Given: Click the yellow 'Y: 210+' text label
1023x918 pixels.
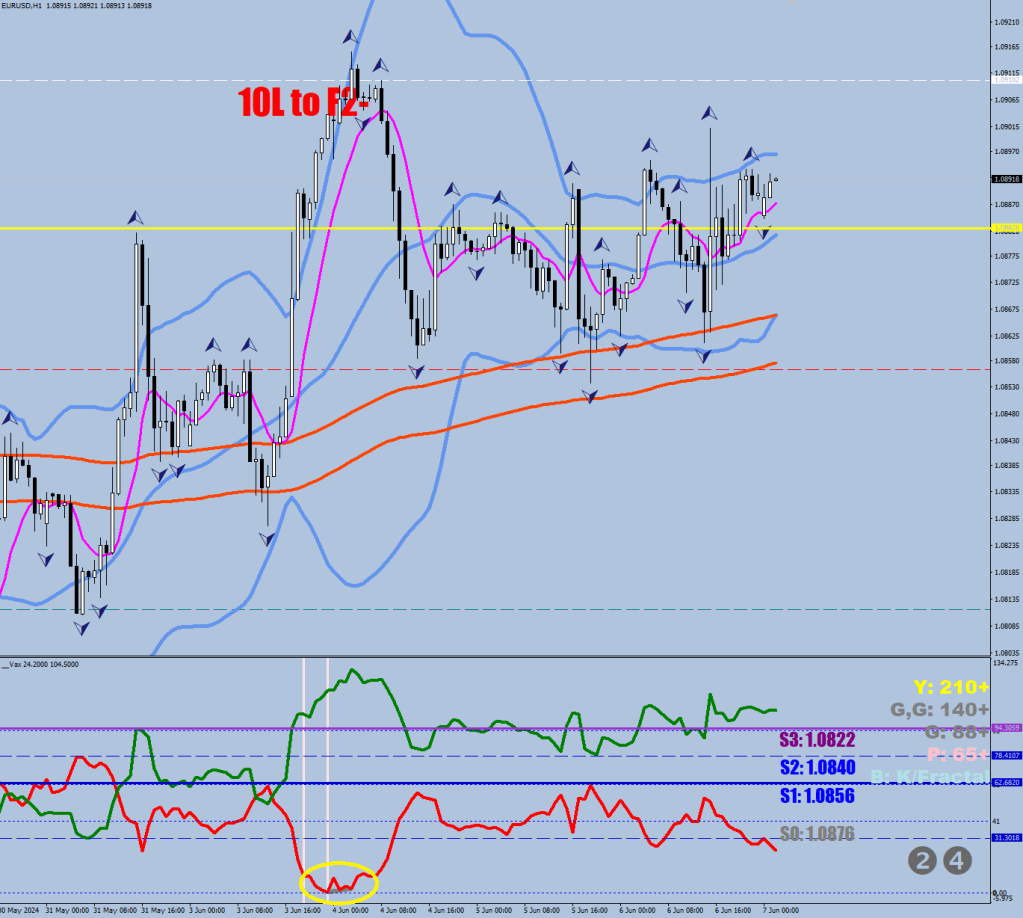Looking at the screenshot, I should click(x=950, y=688).
